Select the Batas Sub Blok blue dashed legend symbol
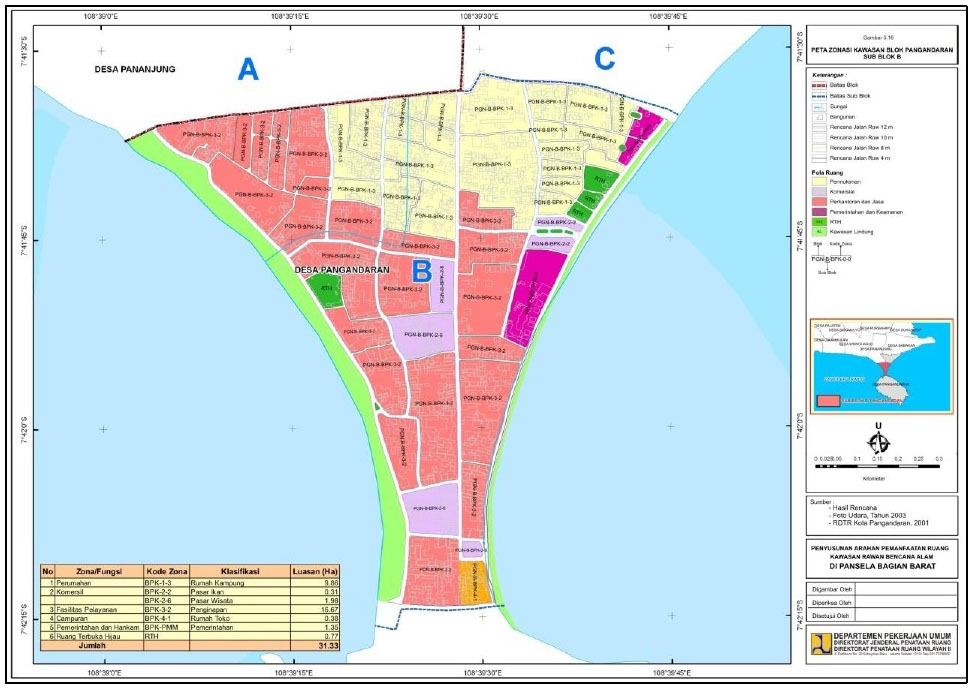 [820, 96]
